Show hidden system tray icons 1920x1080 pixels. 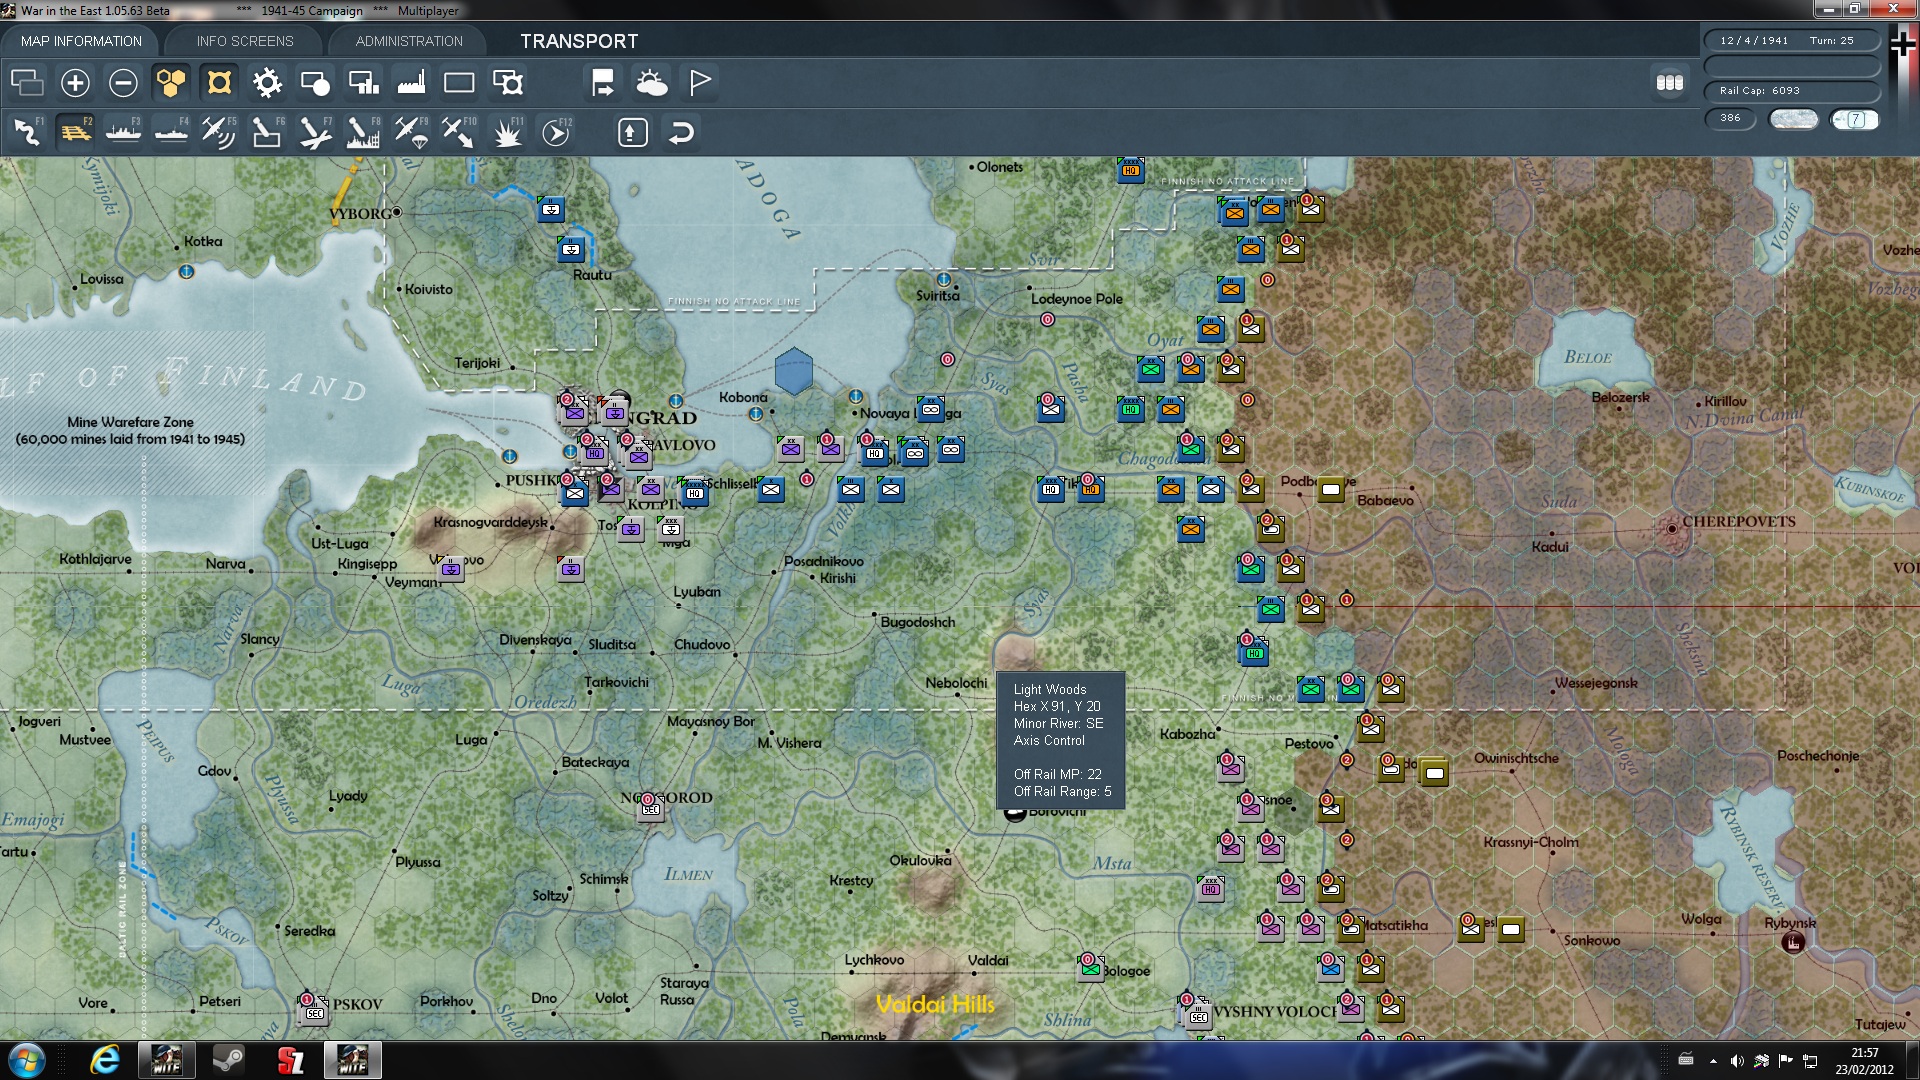[x=1713, y=1061]
